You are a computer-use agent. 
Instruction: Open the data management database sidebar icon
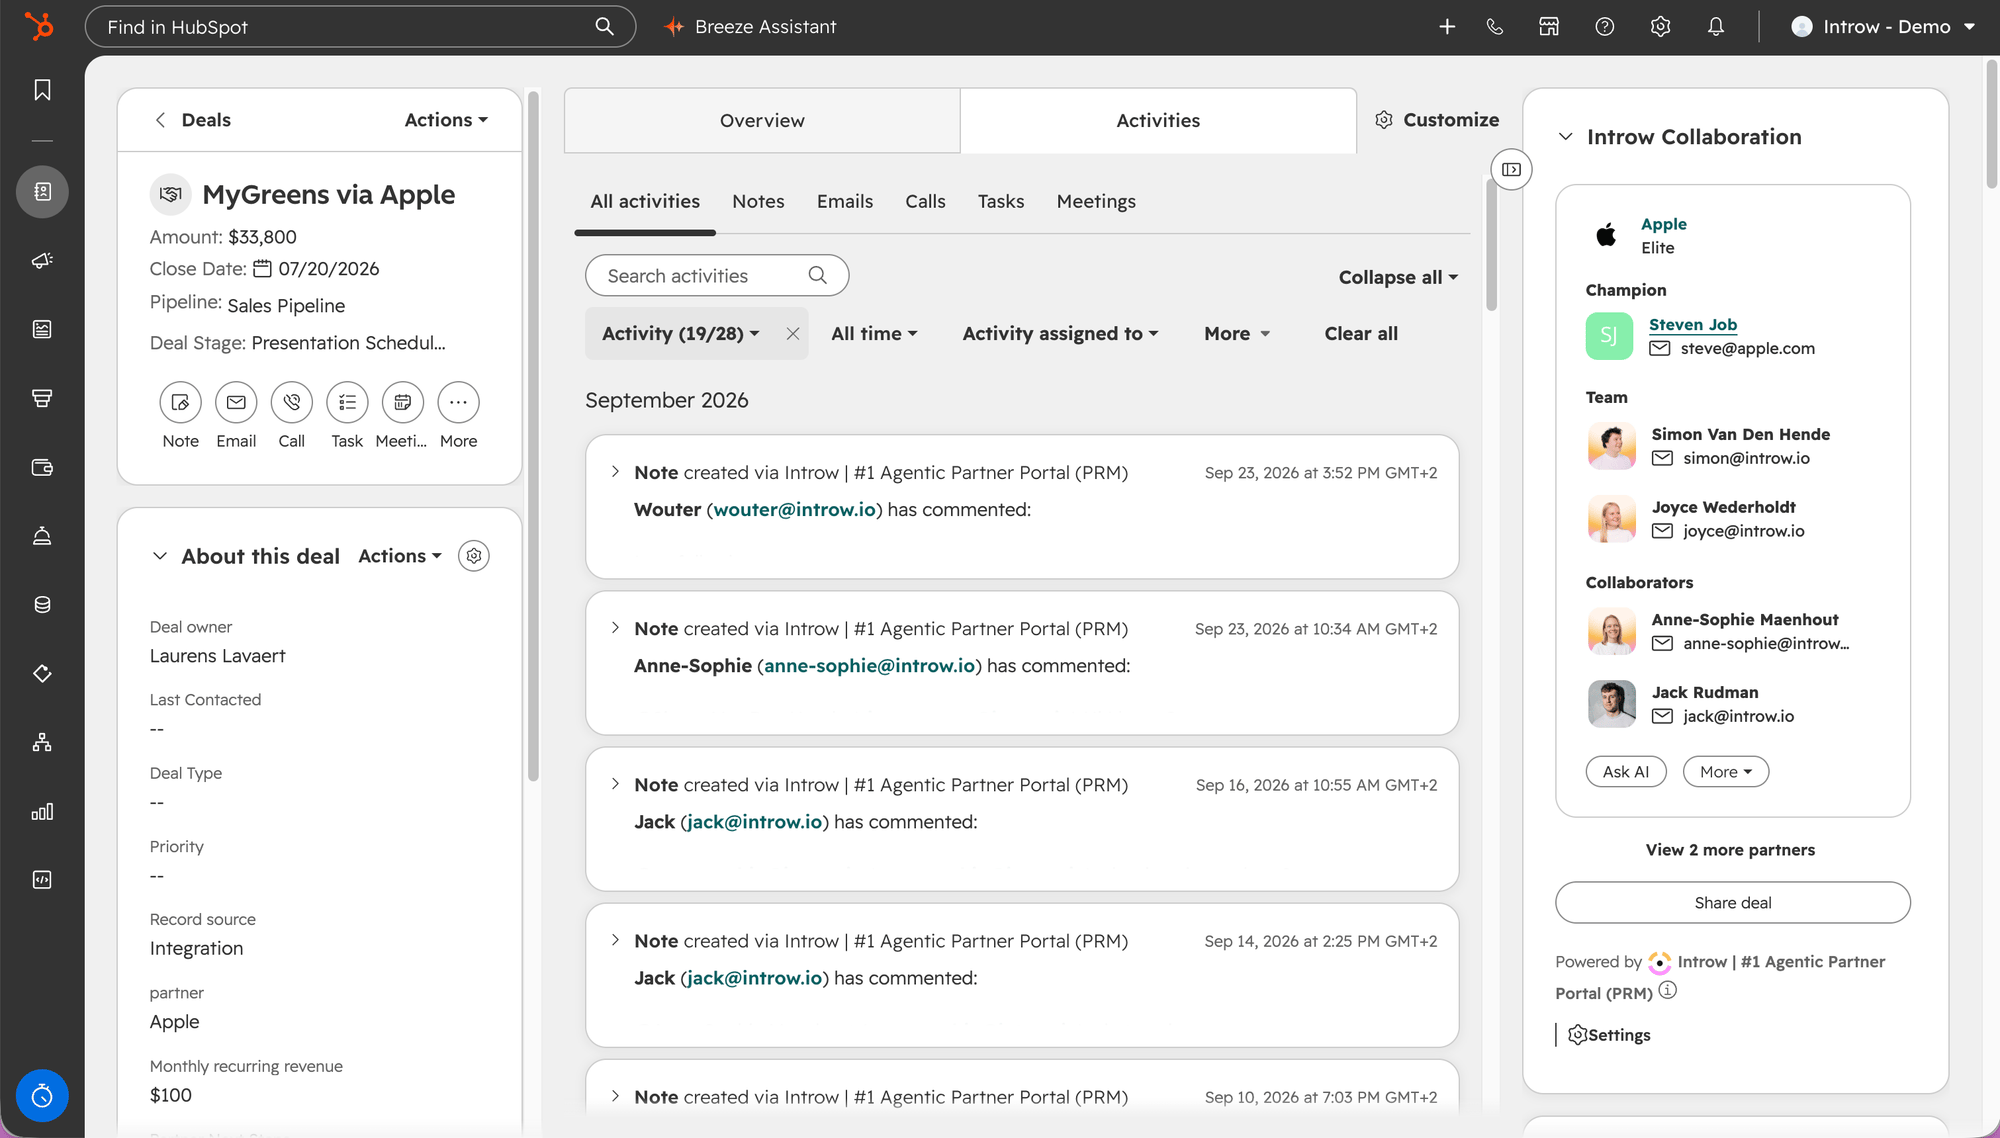pyautogui.click(x=42, y=604)
